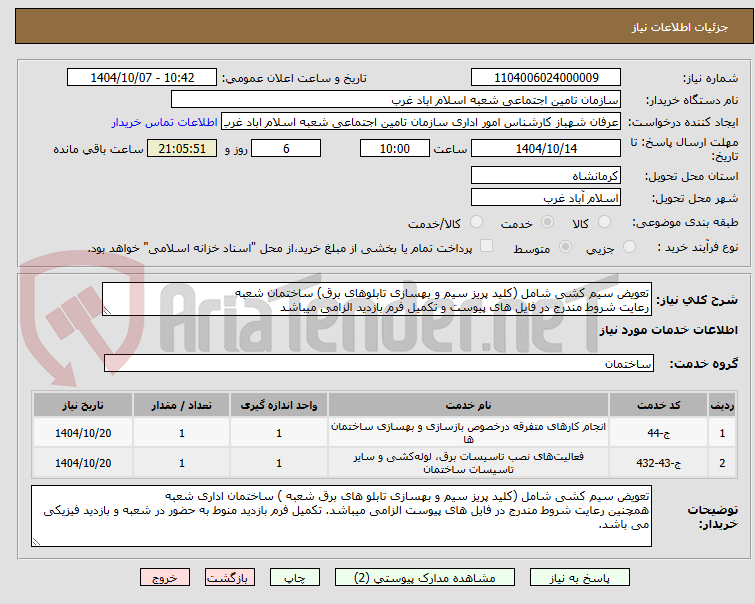Select the کالا/خدمت radio option
Screen dimensions: 755x604
click(x=476, y=222)
